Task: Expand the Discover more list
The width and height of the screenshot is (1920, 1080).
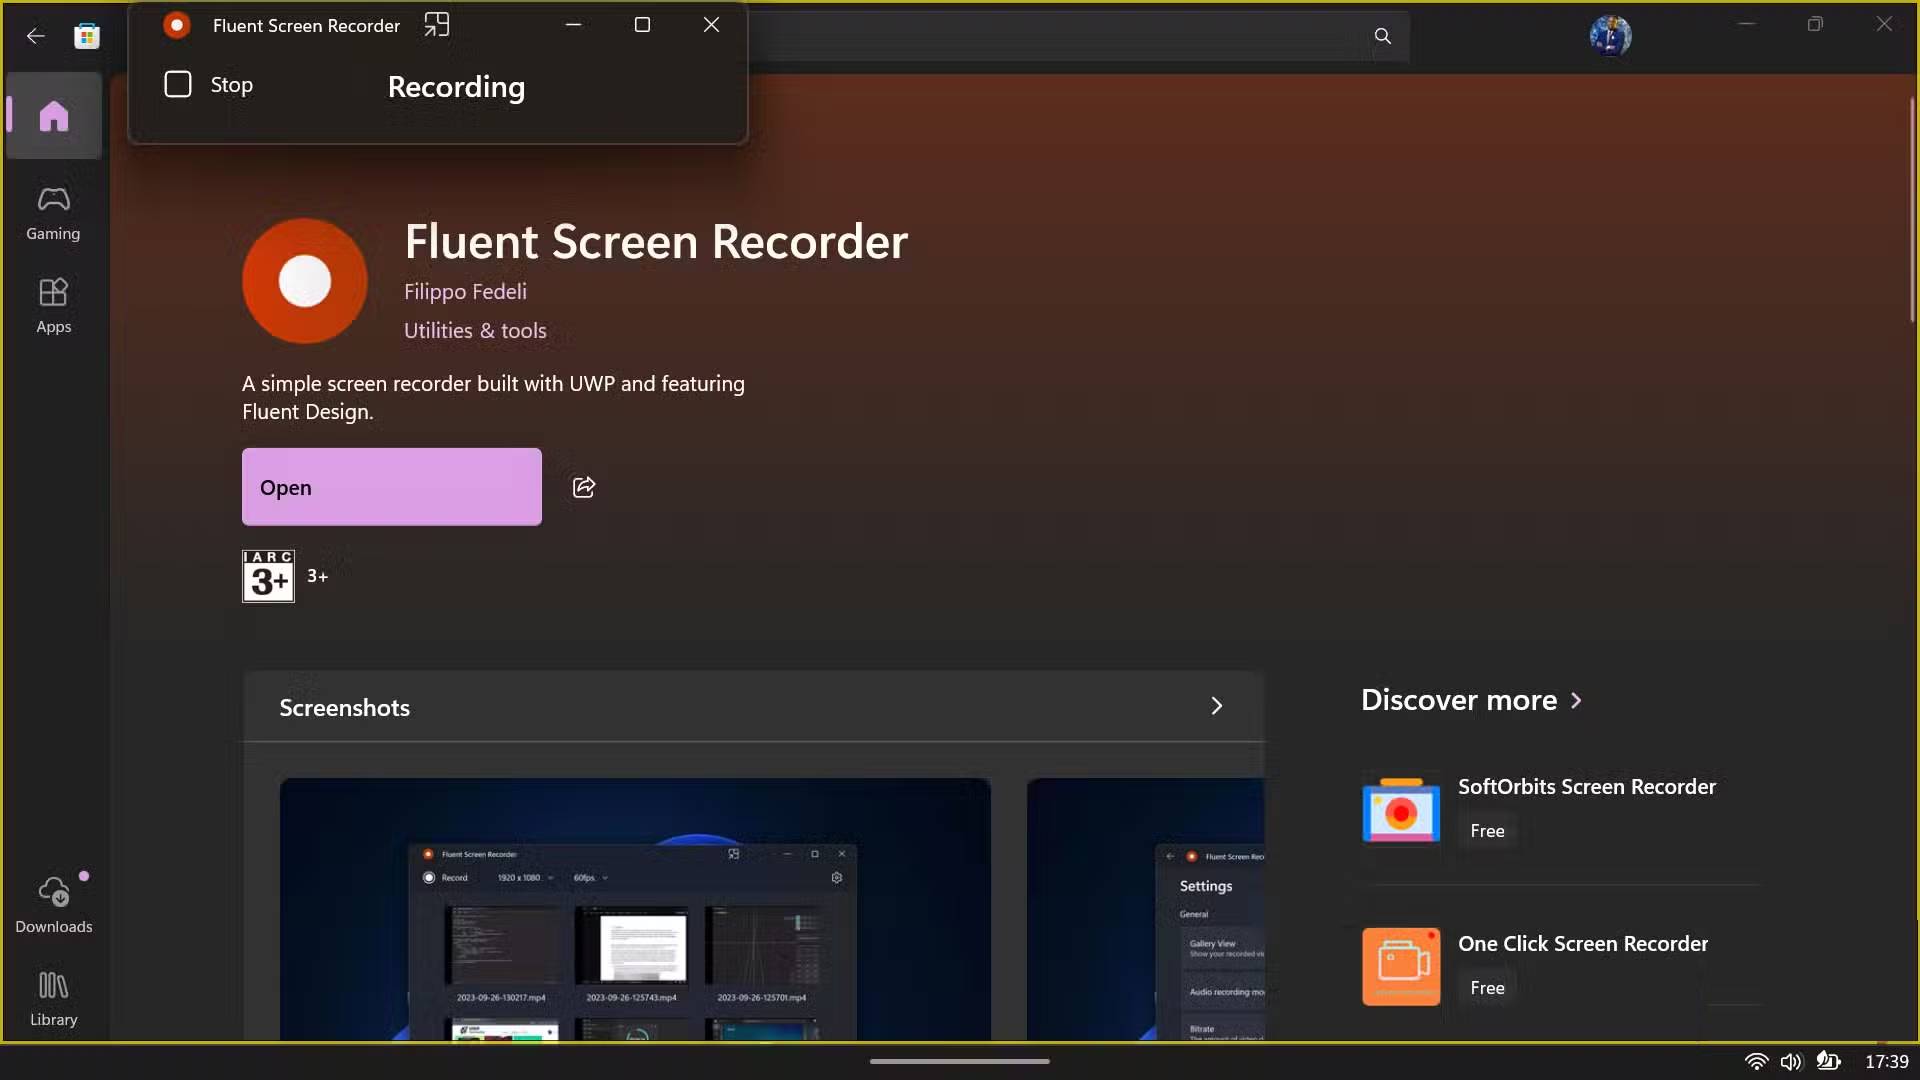Action: [1577, 701]
